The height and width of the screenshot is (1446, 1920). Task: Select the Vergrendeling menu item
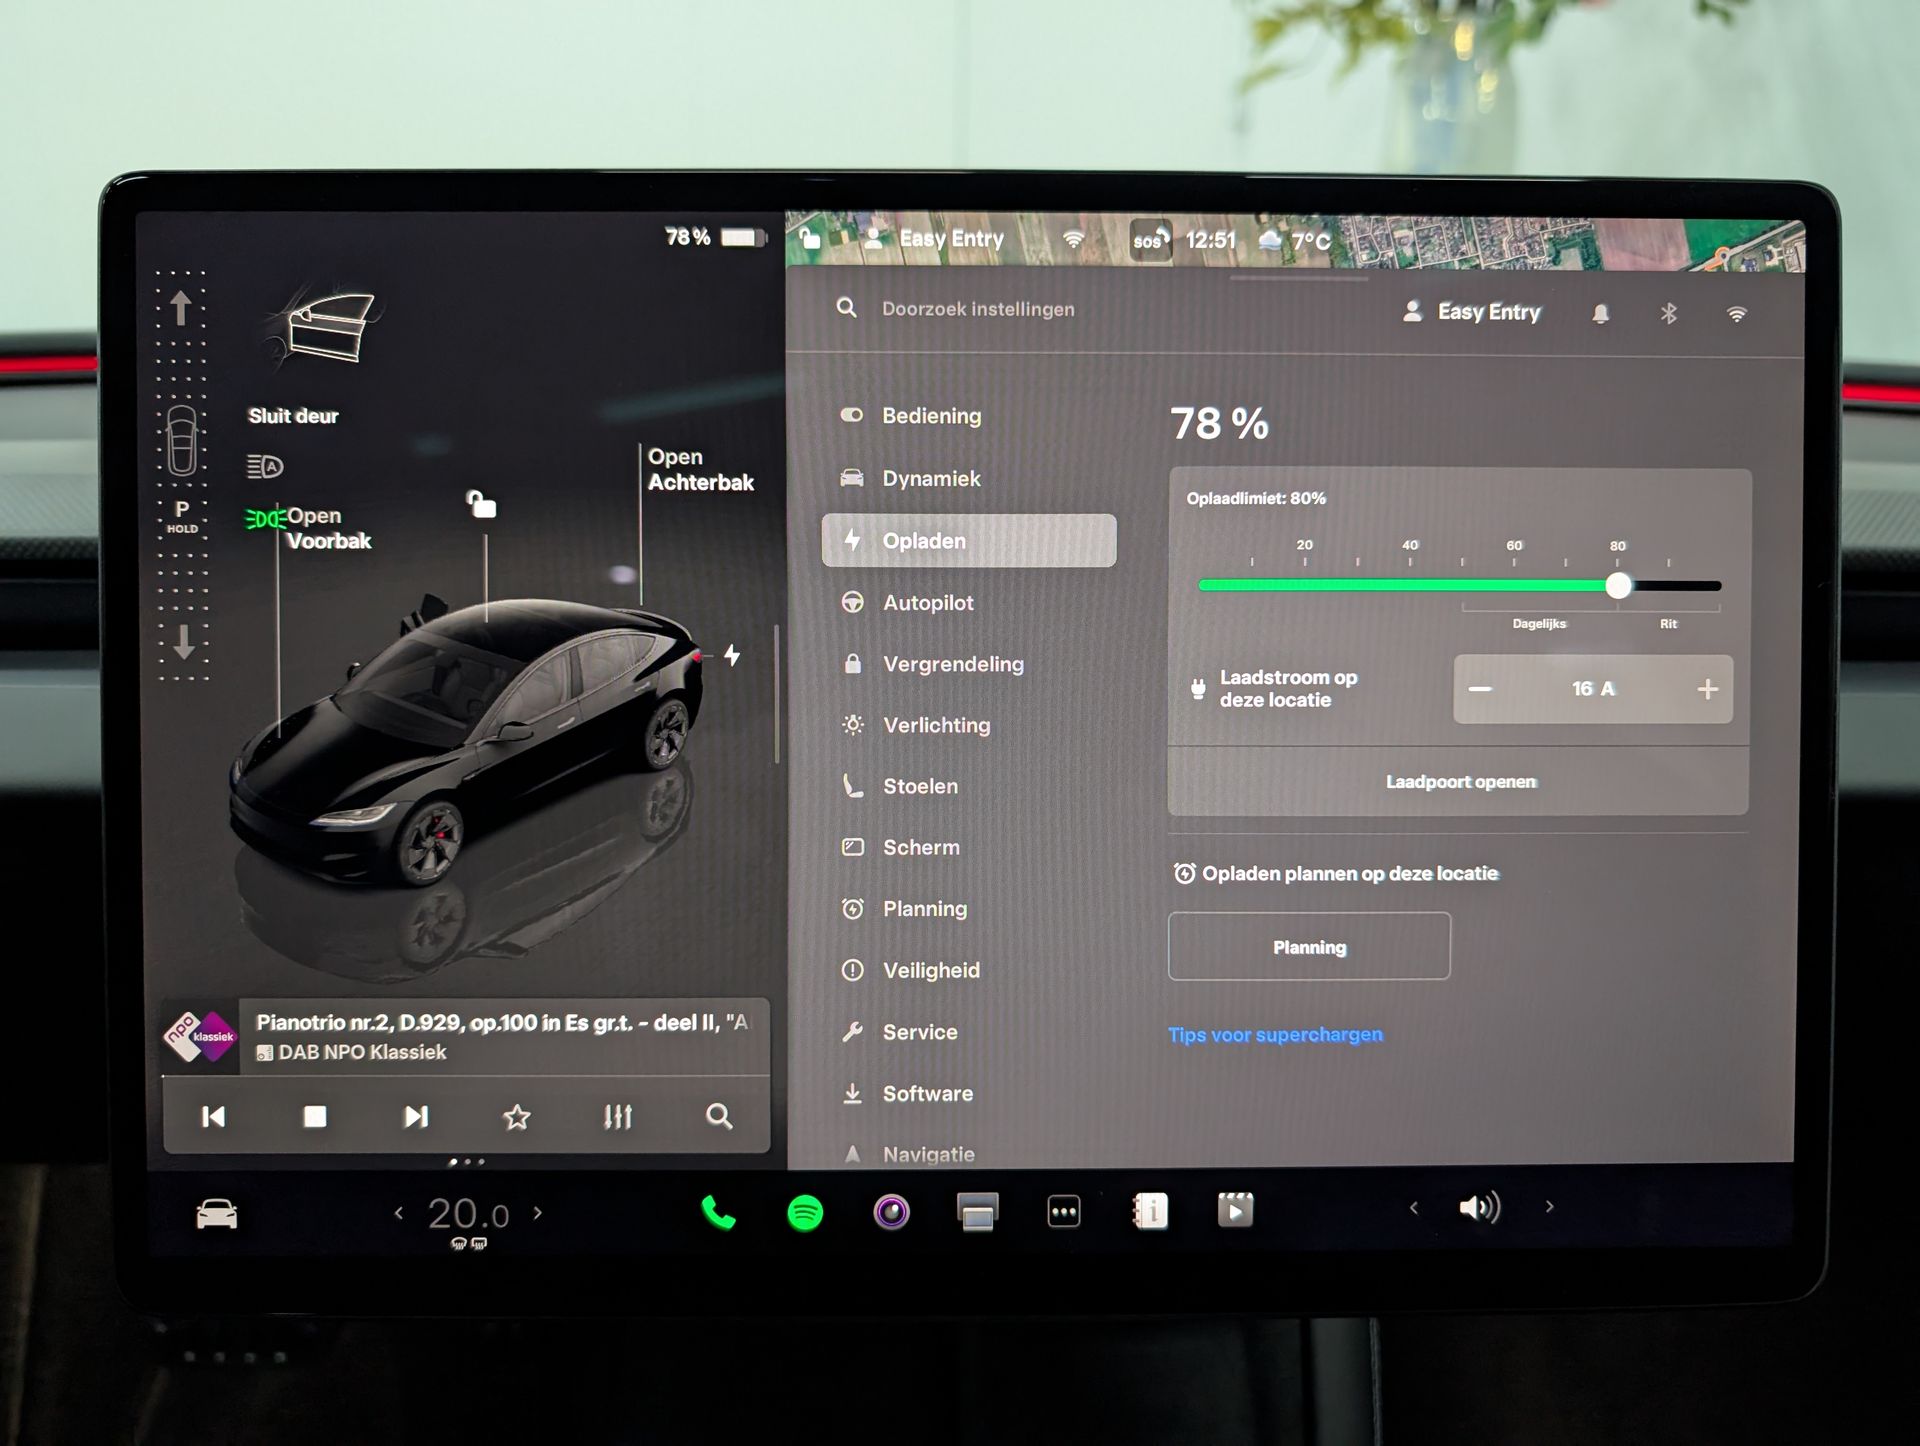(x=952, y=664)
